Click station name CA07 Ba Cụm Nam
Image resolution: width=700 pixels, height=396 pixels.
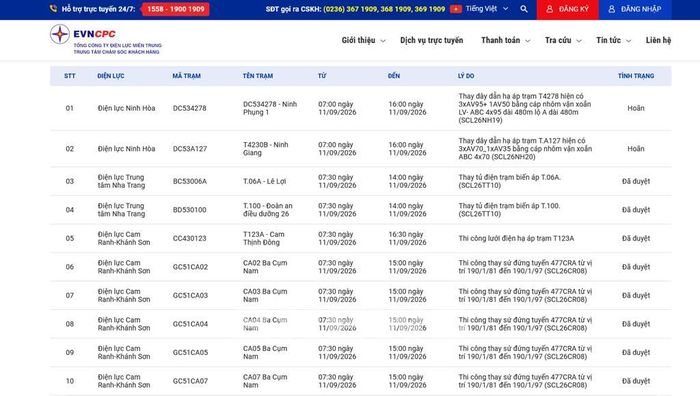point(265,381)
